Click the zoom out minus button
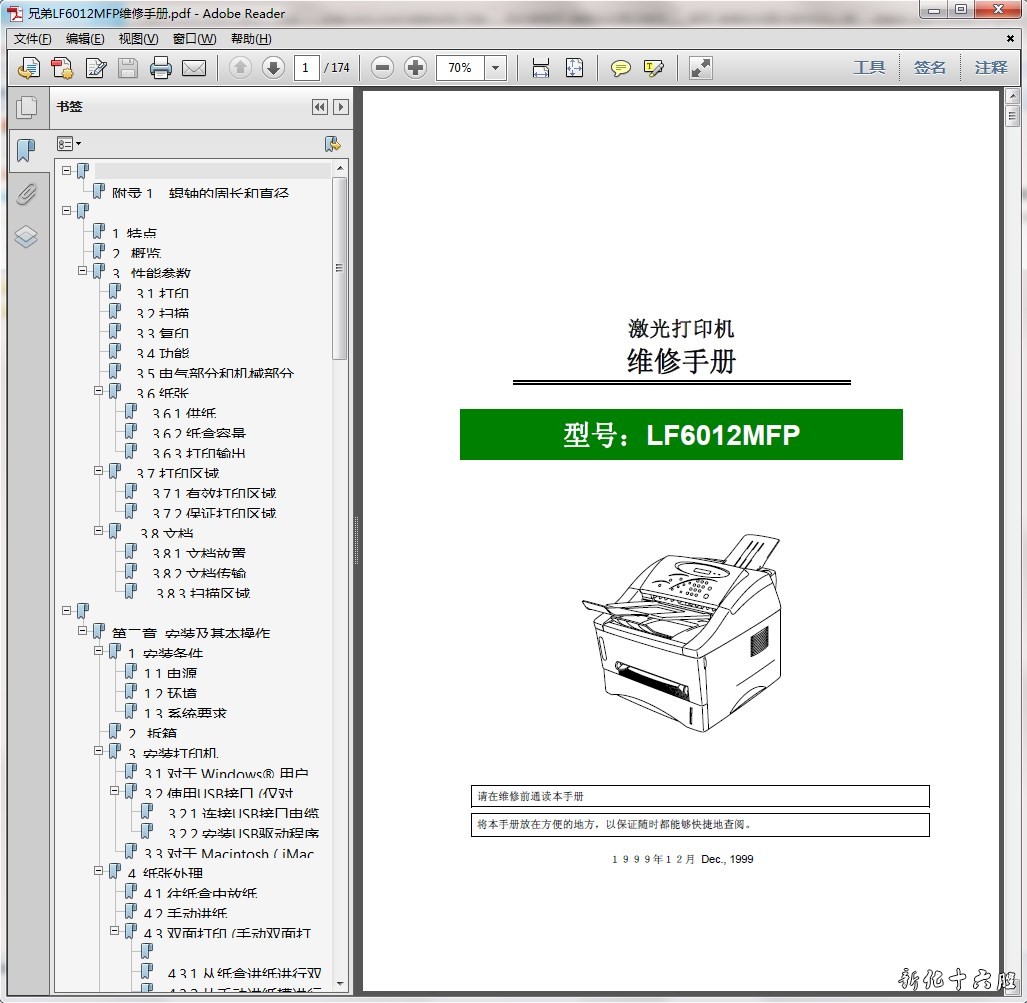This screenshot has width=1027, height=1003. [x=382, y=68]
